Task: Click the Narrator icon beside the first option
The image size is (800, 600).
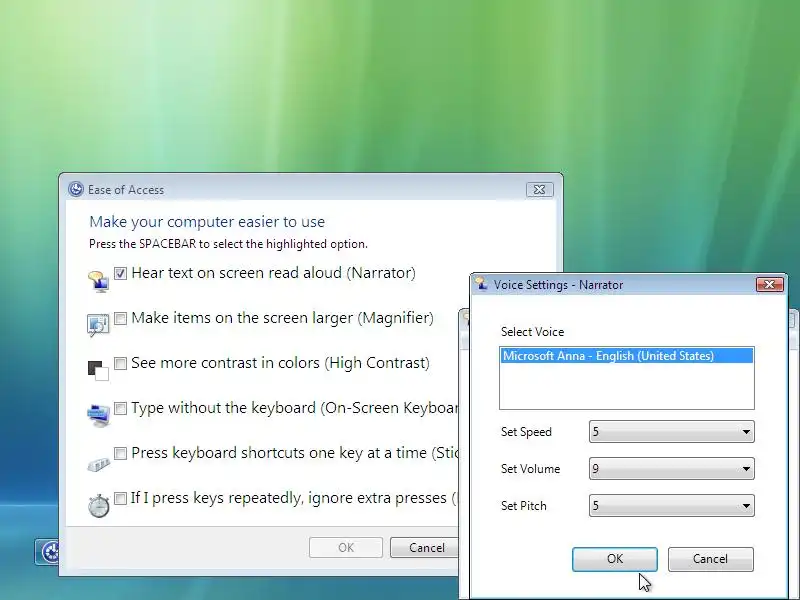Action: [98, 281]
